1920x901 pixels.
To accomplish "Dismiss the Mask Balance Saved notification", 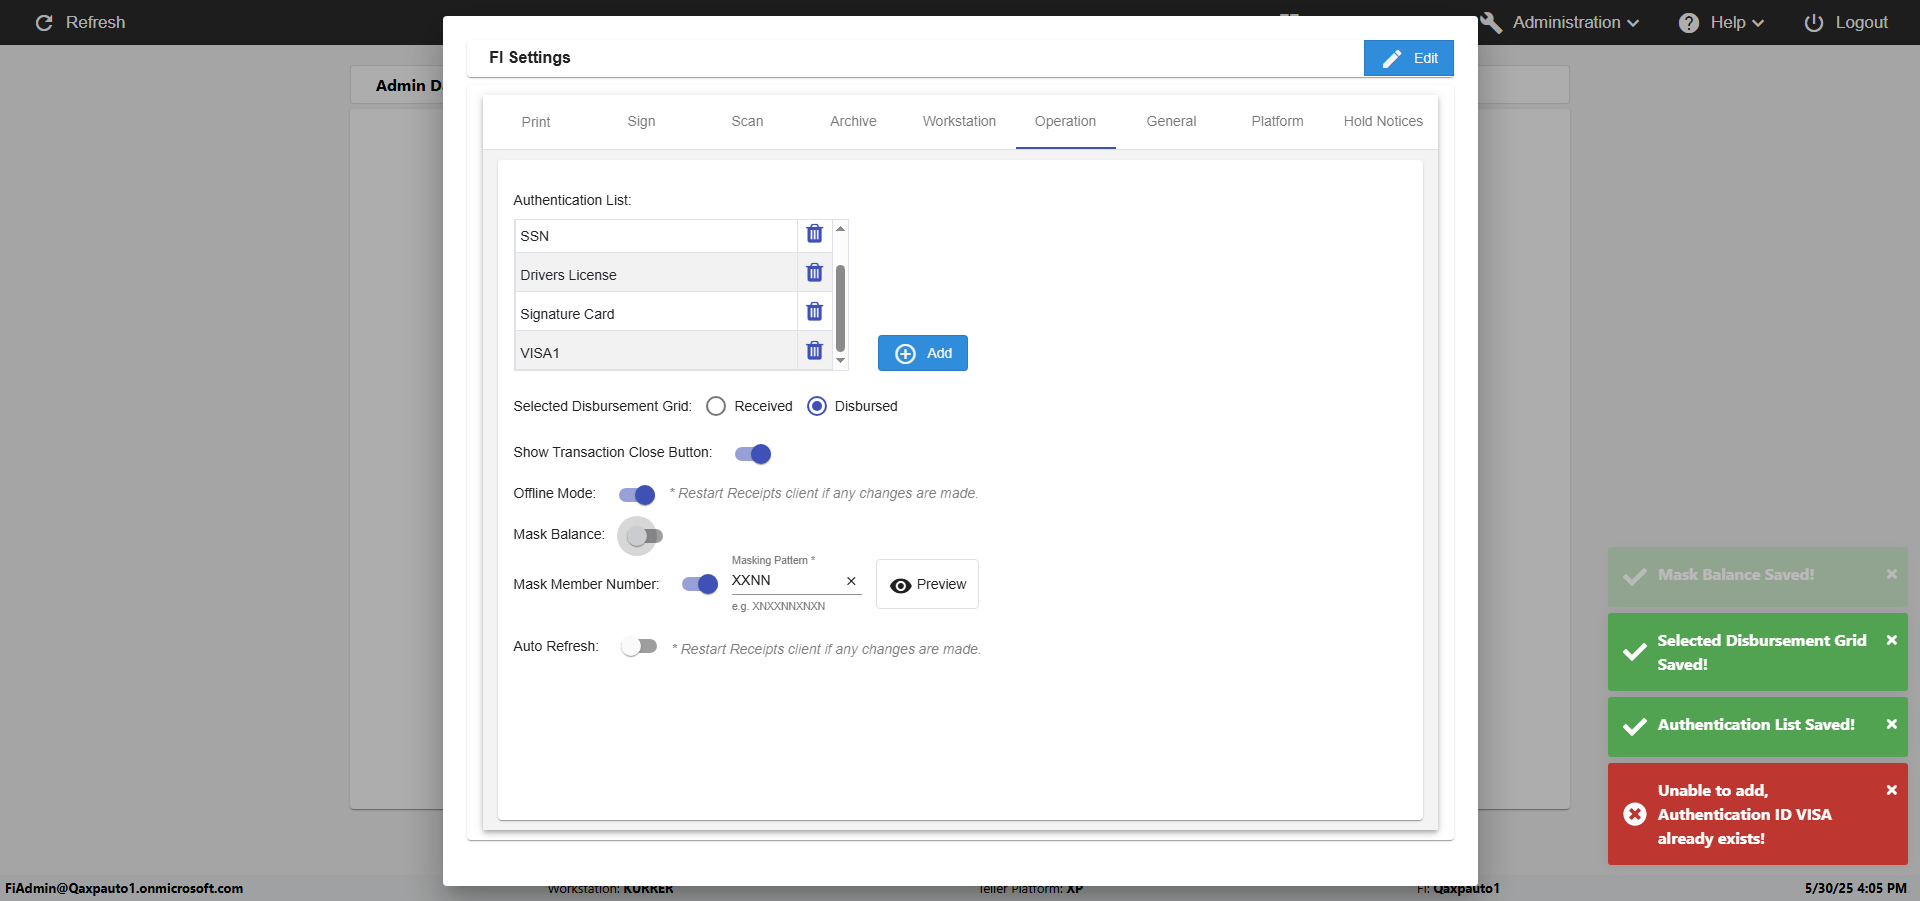I will pos(1891,574).
